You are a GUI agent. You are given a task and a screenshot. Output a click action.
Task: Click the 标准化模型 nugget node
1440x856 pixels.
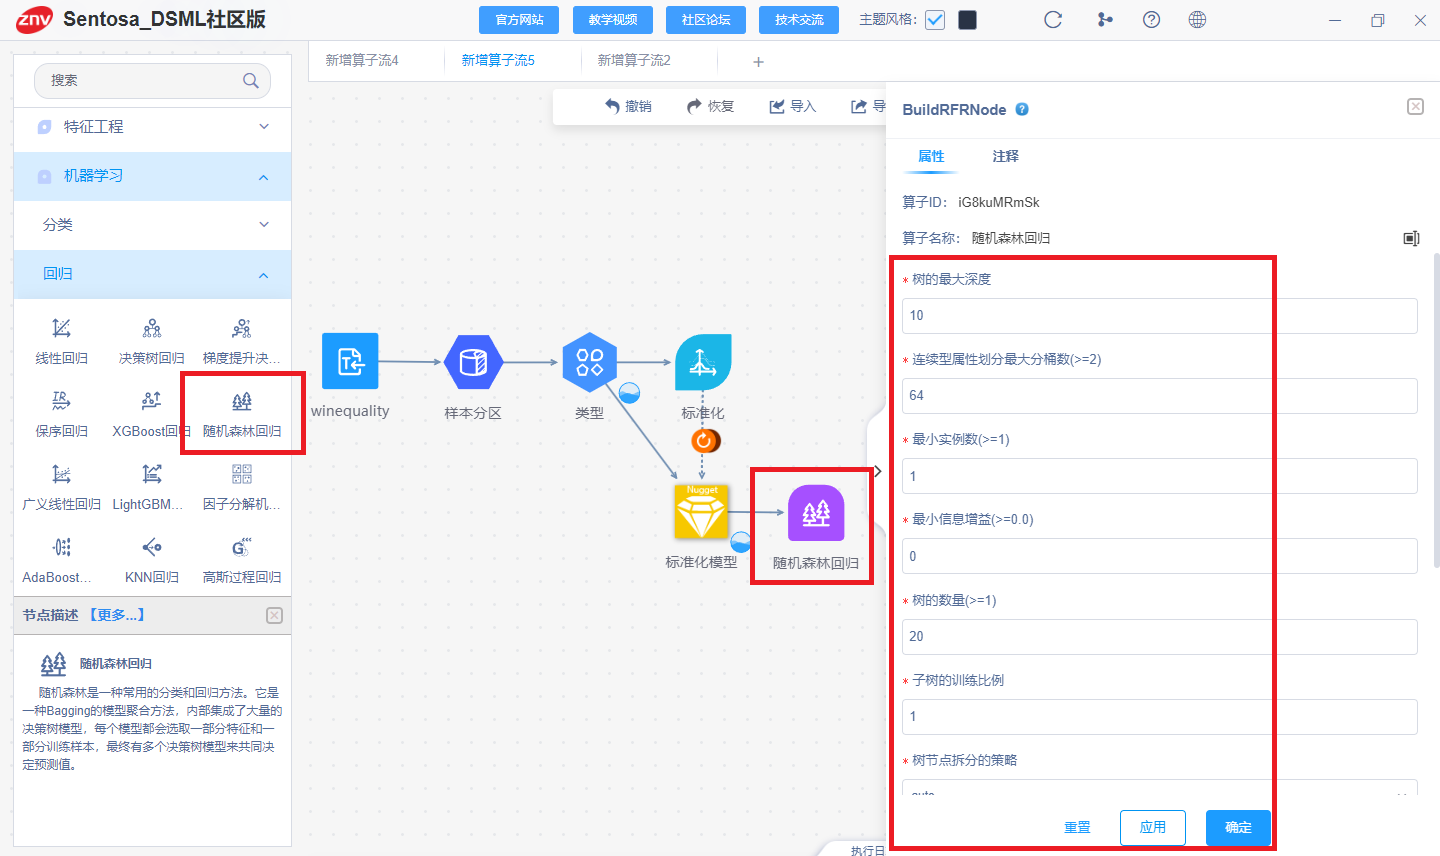pyautogui.click(x=702, y=513)
